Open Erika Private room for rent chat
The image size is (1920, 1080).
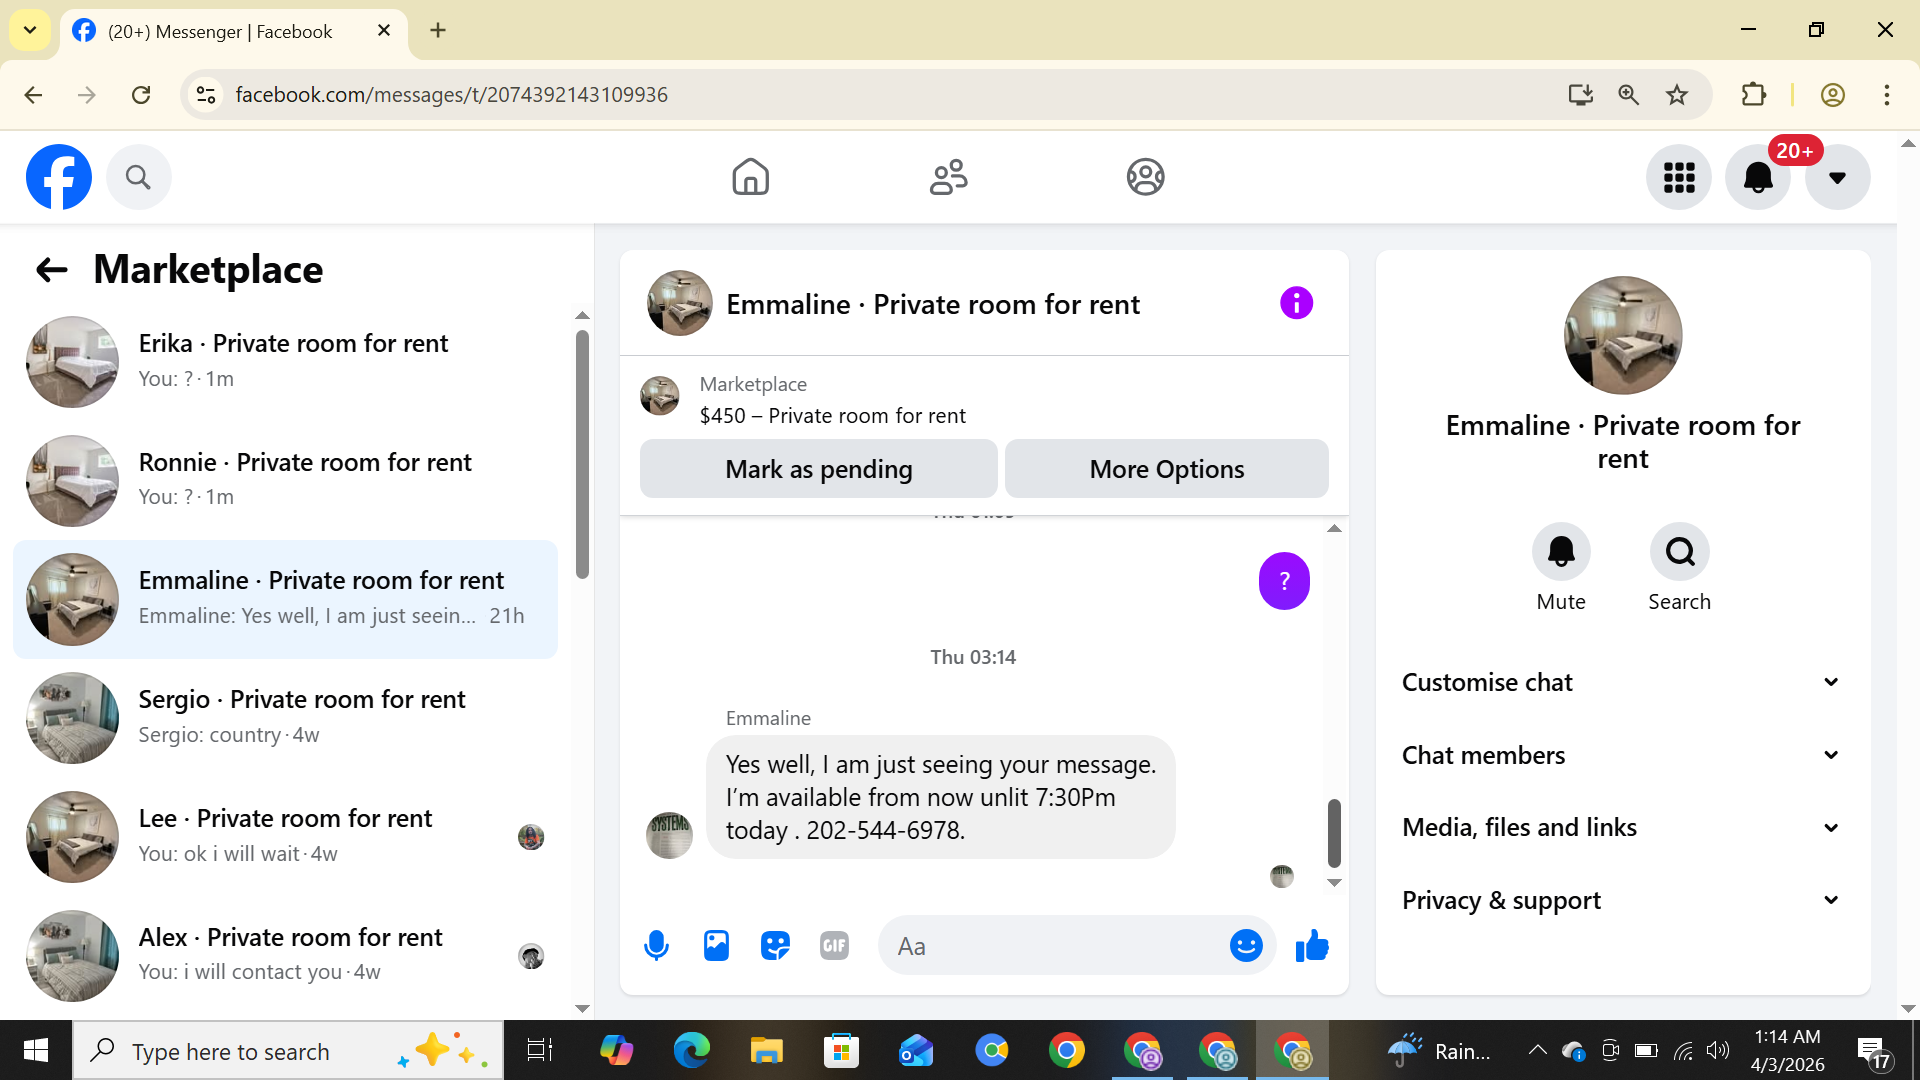click(286, 362)
